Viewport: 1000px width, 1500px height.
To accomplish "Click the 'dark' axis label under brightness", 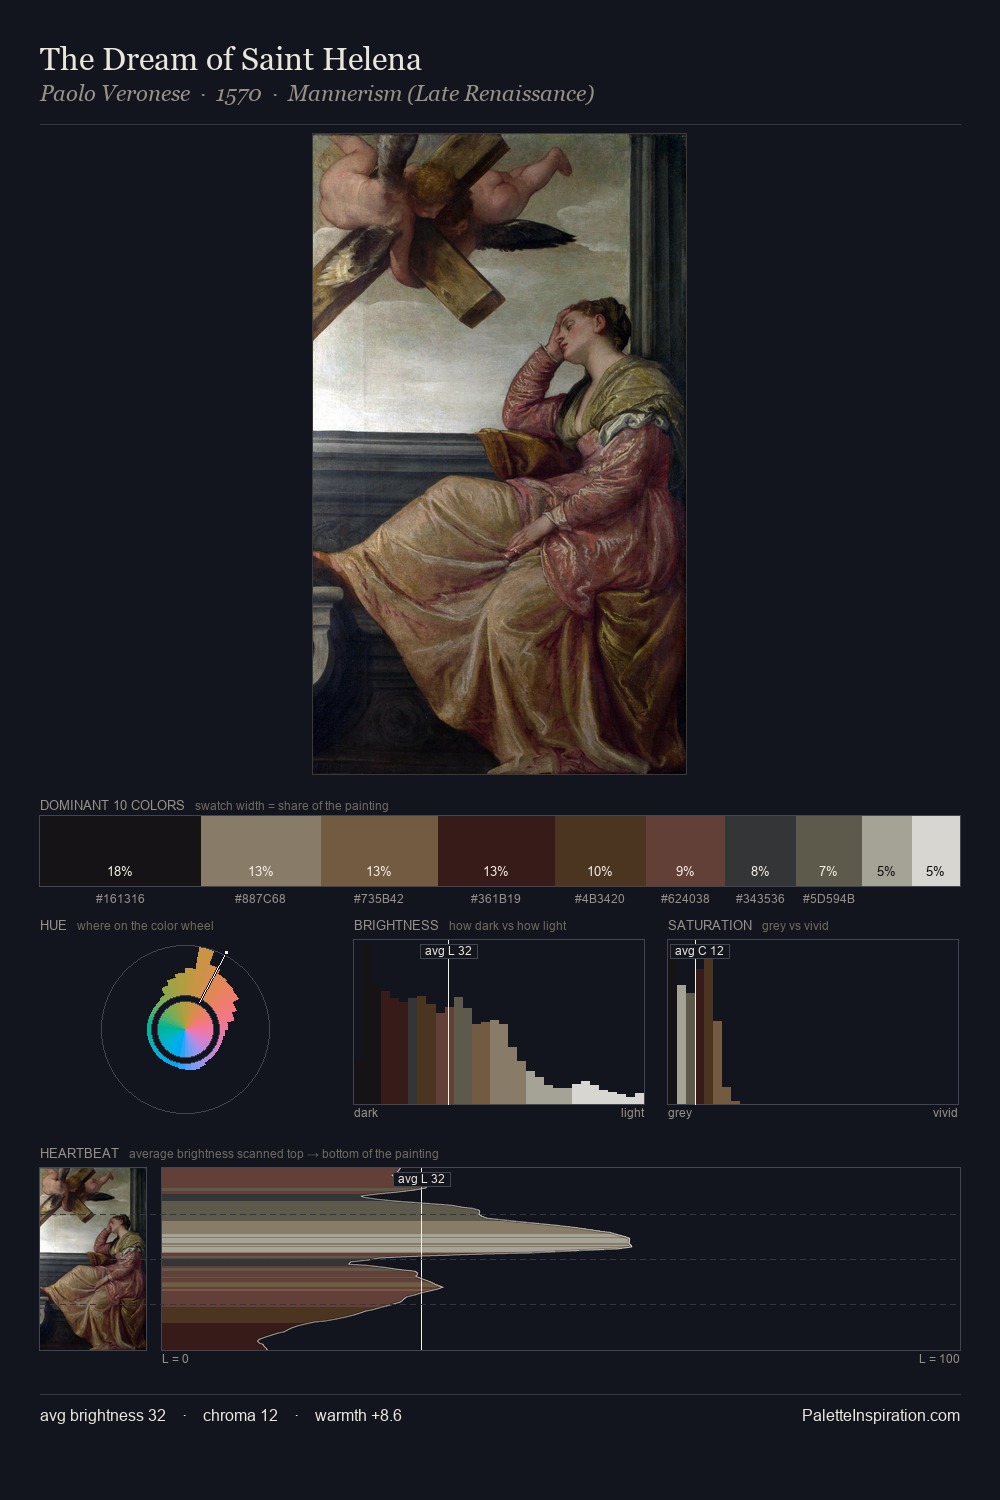I will tap(366, 1113).
